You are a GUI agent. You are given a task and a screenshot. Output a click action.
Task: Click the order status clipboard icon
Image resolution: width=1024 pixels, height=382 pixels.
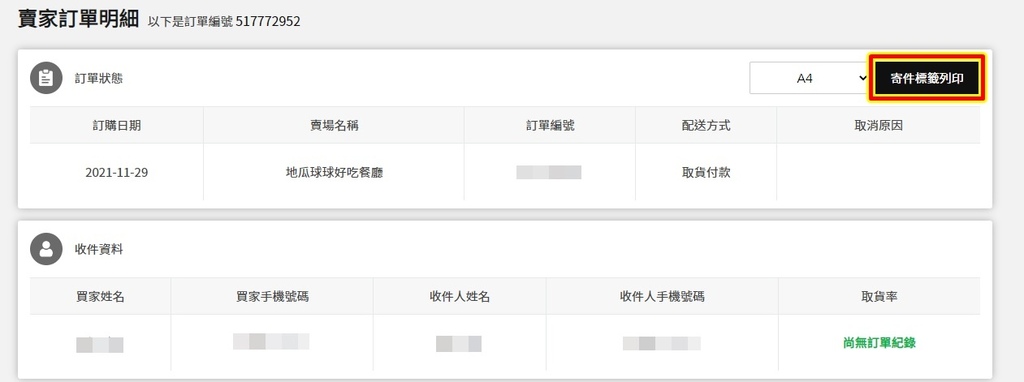tap(46, 78)
